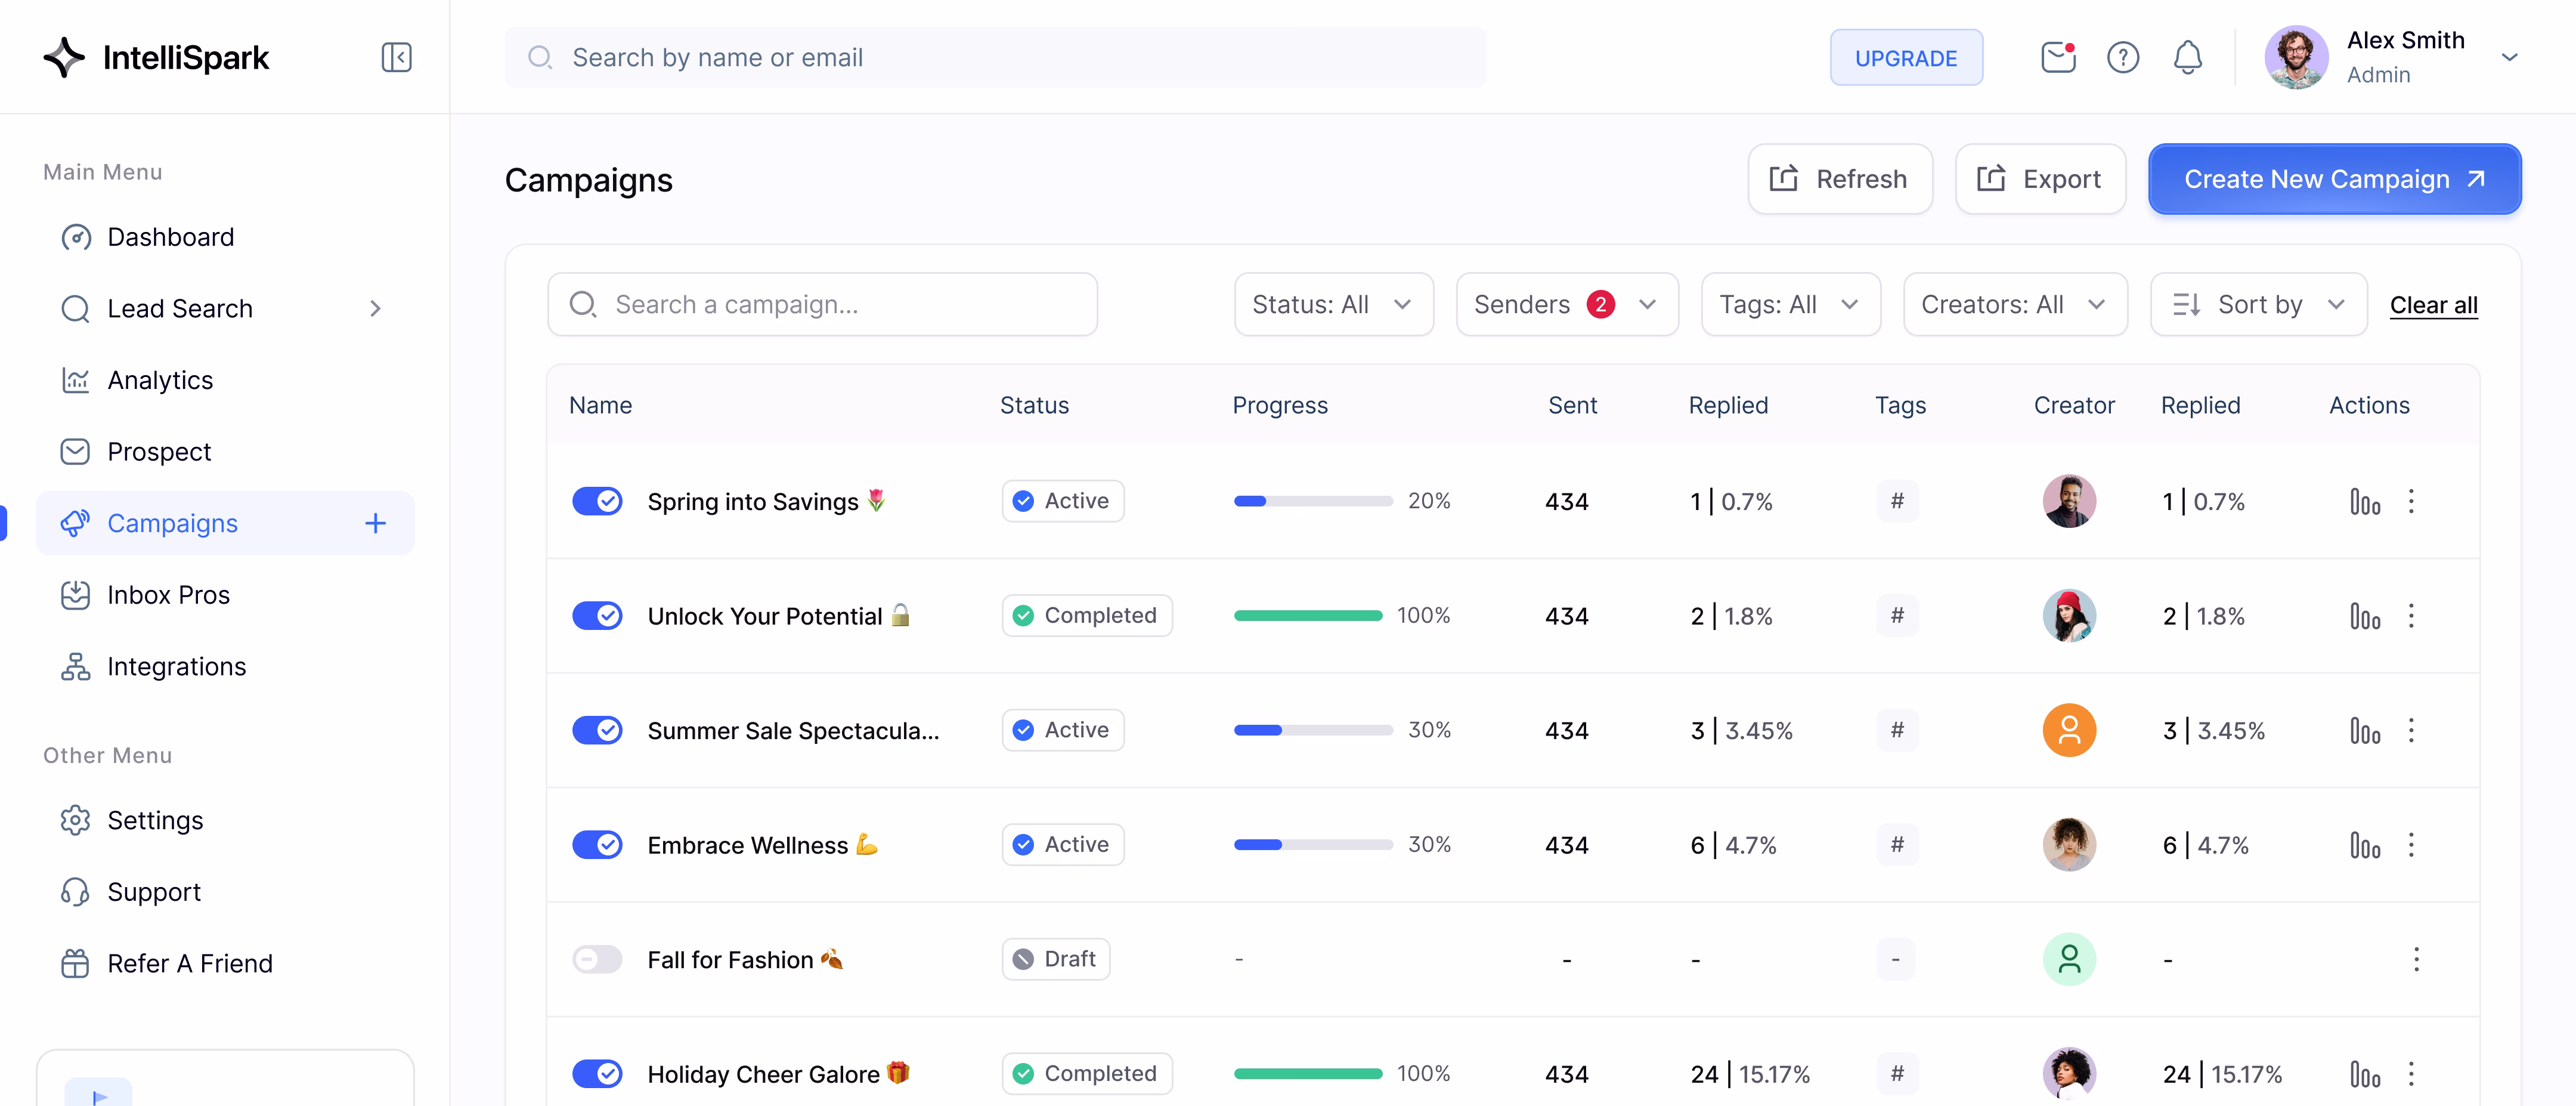The image size is (2576, 1106).
Task: Open the stats bar-chart icon for Spring into Savings
Action: [x=2364, y=501]
